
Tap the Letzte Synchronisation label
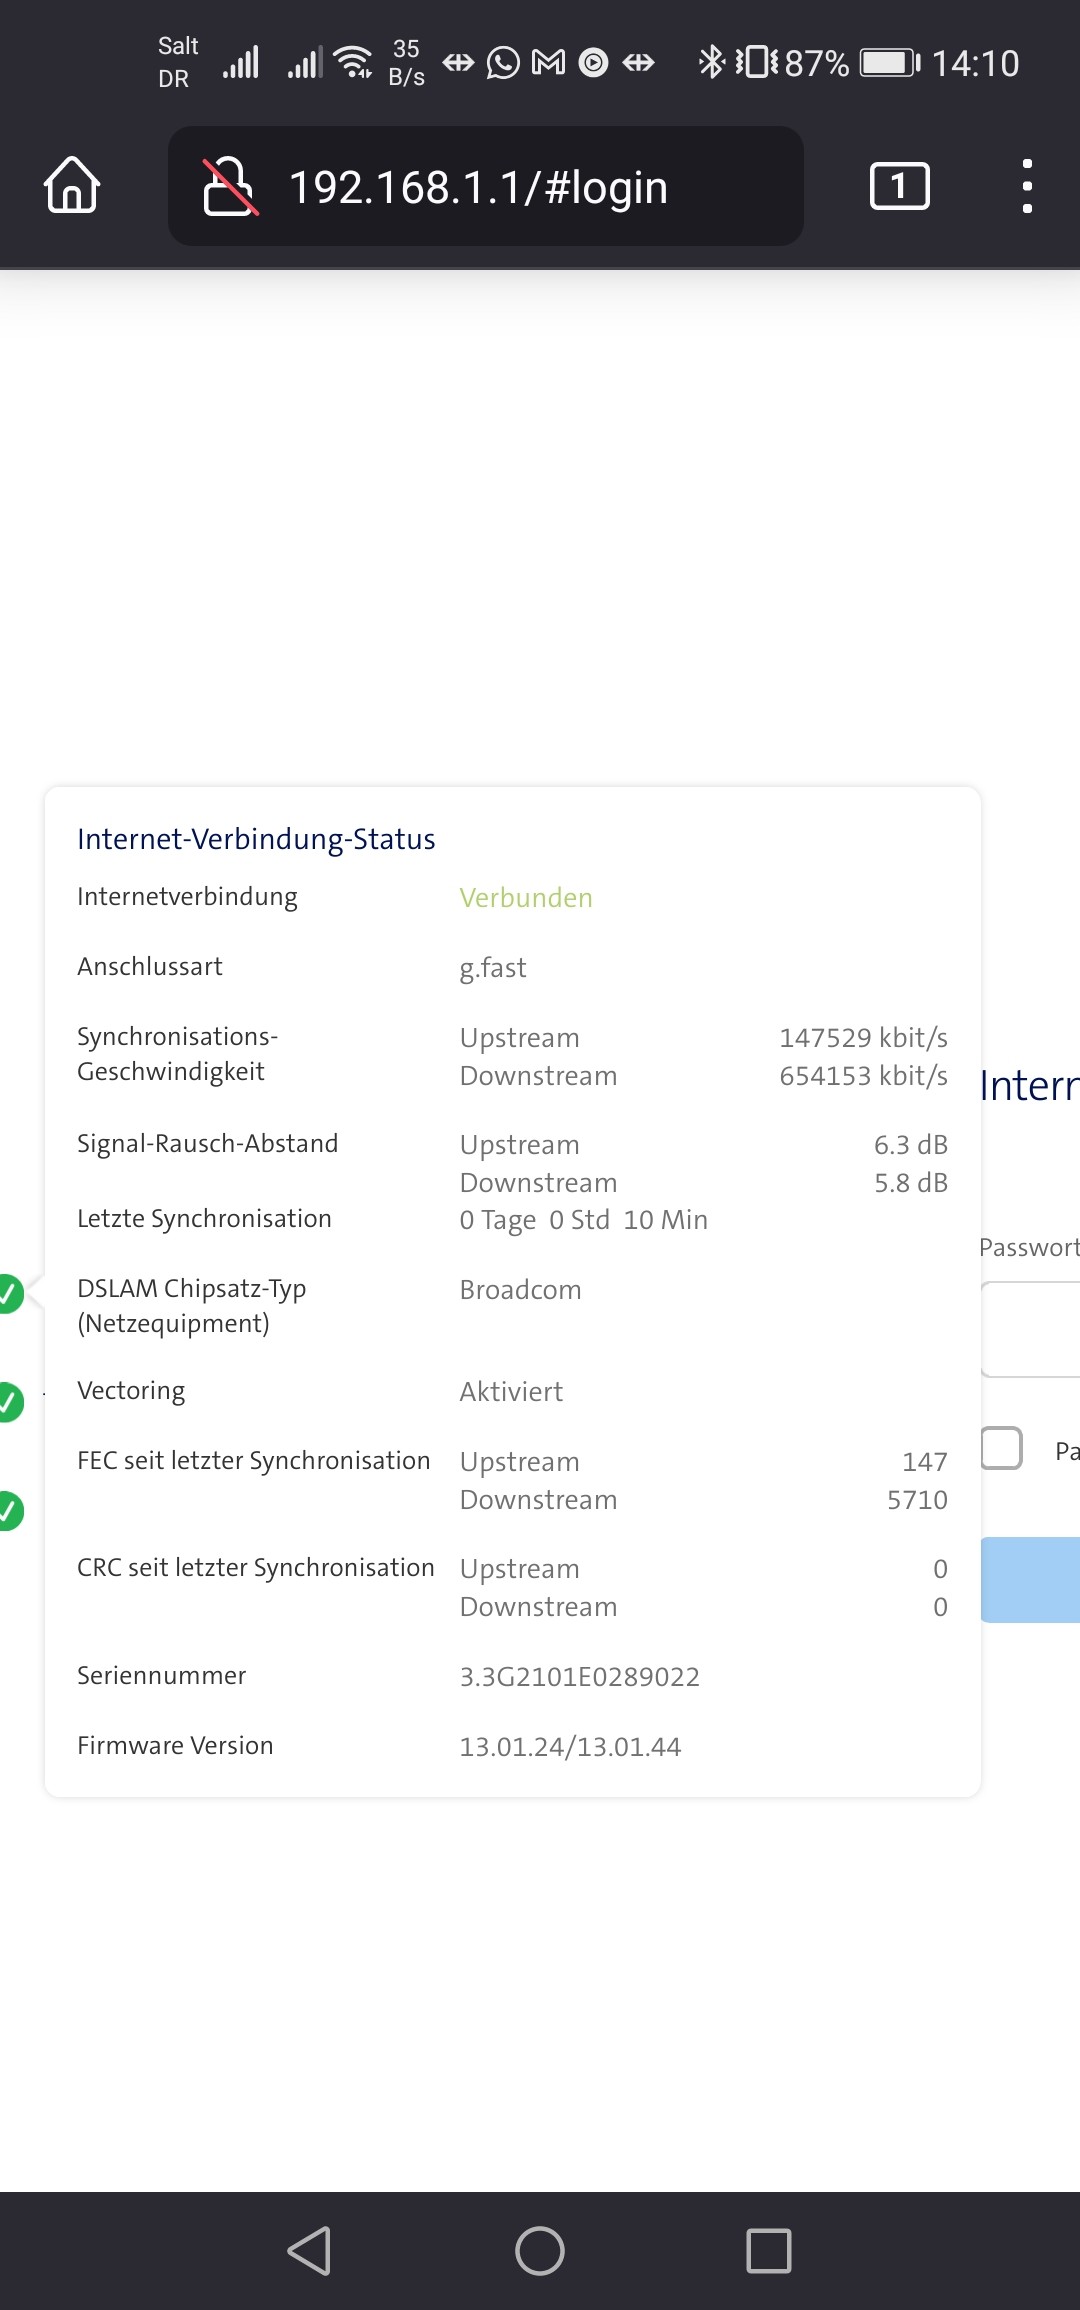point(204,1219)
